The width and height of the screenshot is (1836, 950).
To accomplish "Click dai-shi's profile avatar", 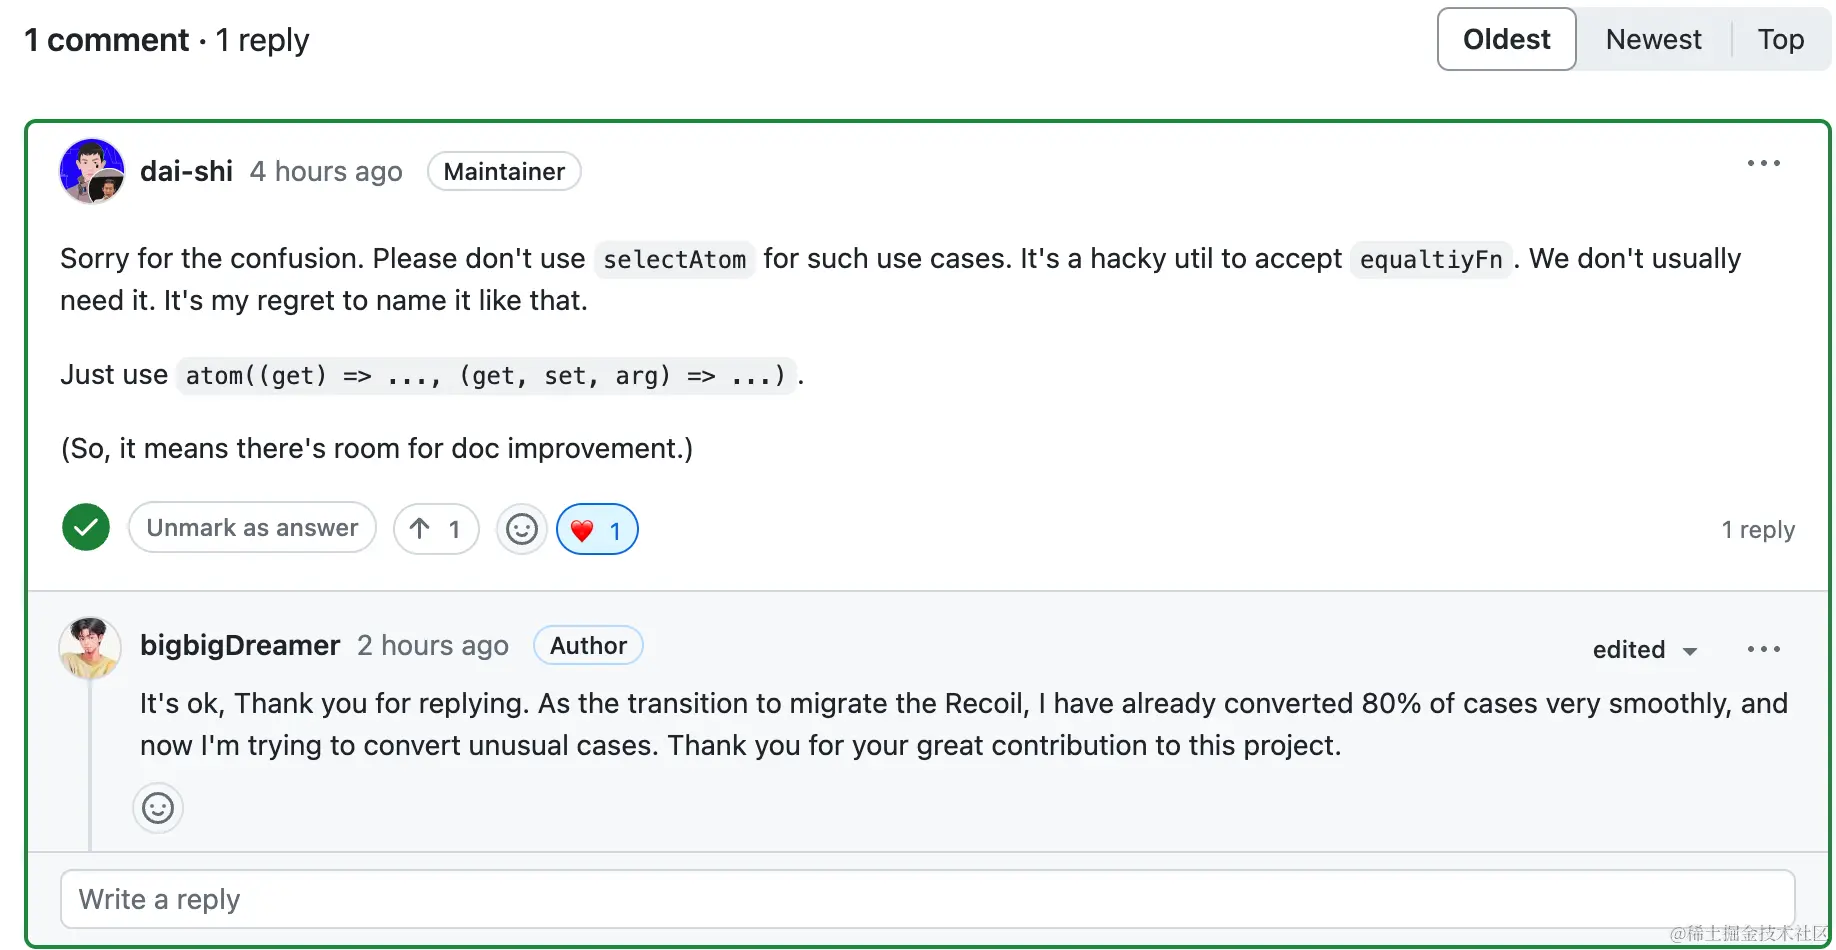I will 92,171.
